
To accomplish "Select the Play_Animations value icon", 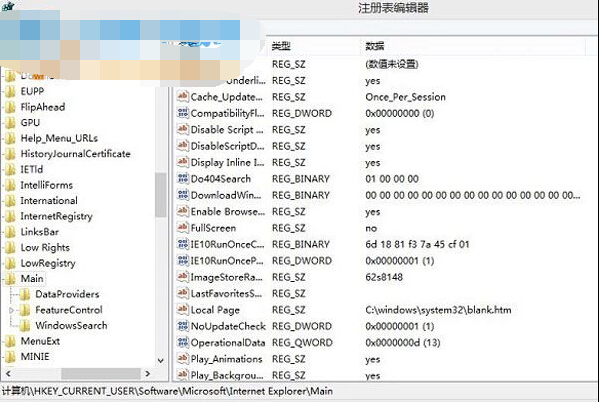I will 183,359.
